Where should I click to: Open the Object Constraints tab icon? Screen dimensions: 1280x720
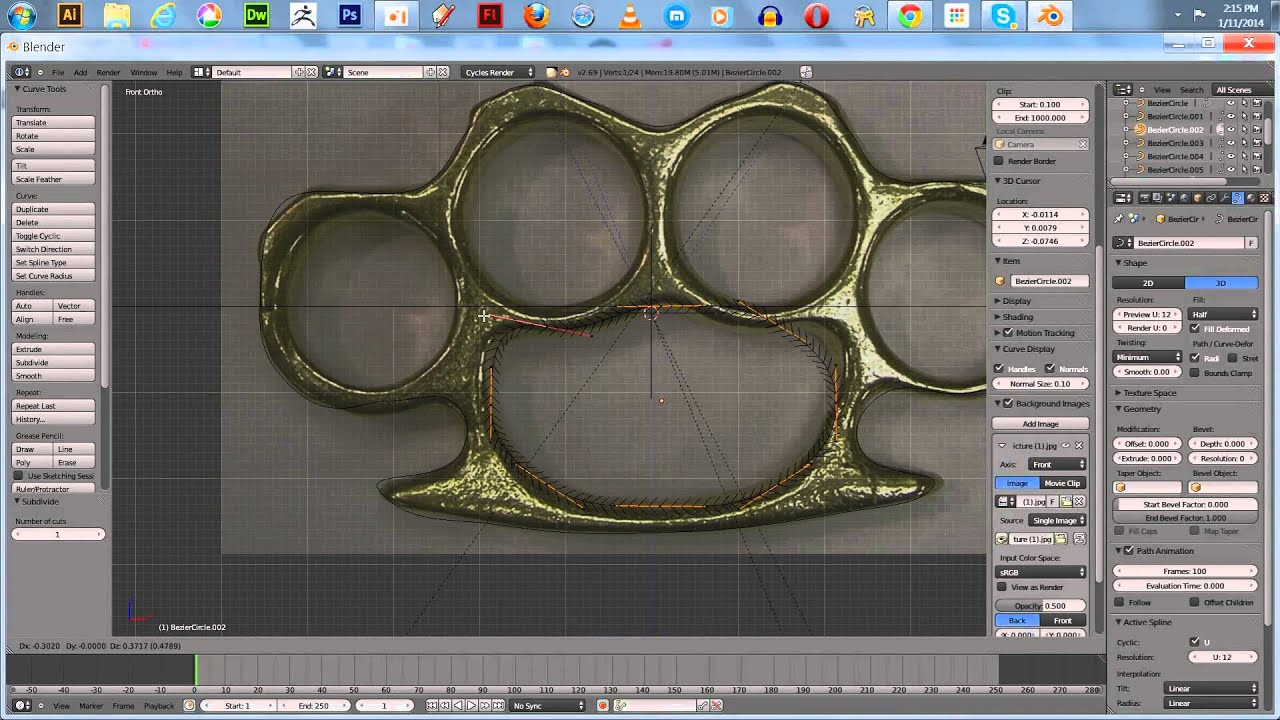1211,197
